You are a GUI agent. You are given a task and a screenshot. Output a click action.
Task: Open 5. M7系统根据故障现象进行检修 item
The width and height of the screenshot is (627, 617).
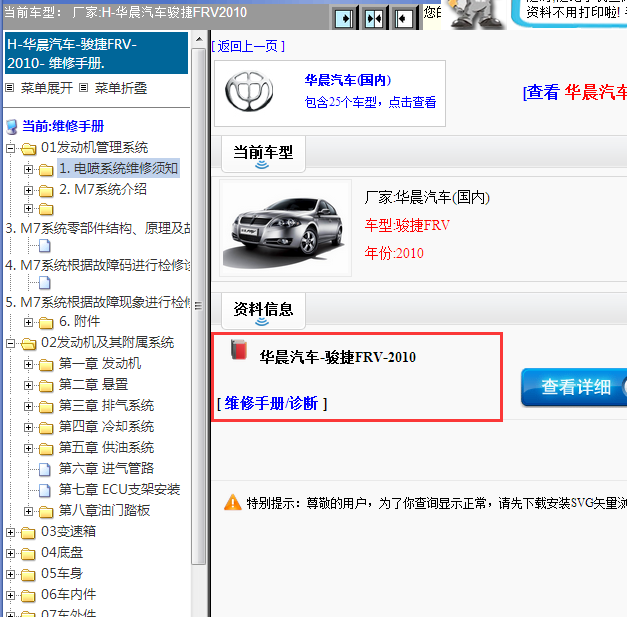[98, 302]
